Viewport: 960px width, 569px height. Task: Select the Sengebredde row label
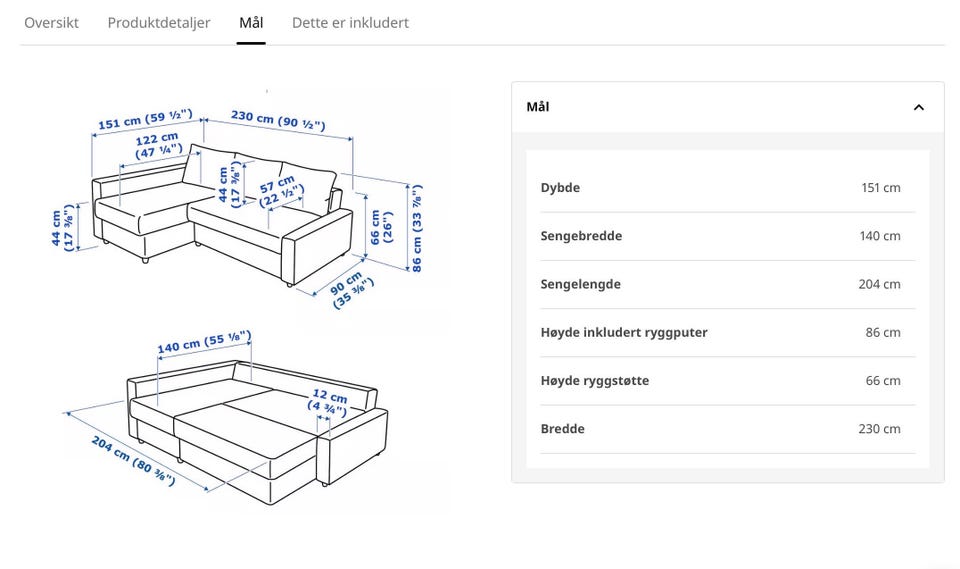click(581, 236)
